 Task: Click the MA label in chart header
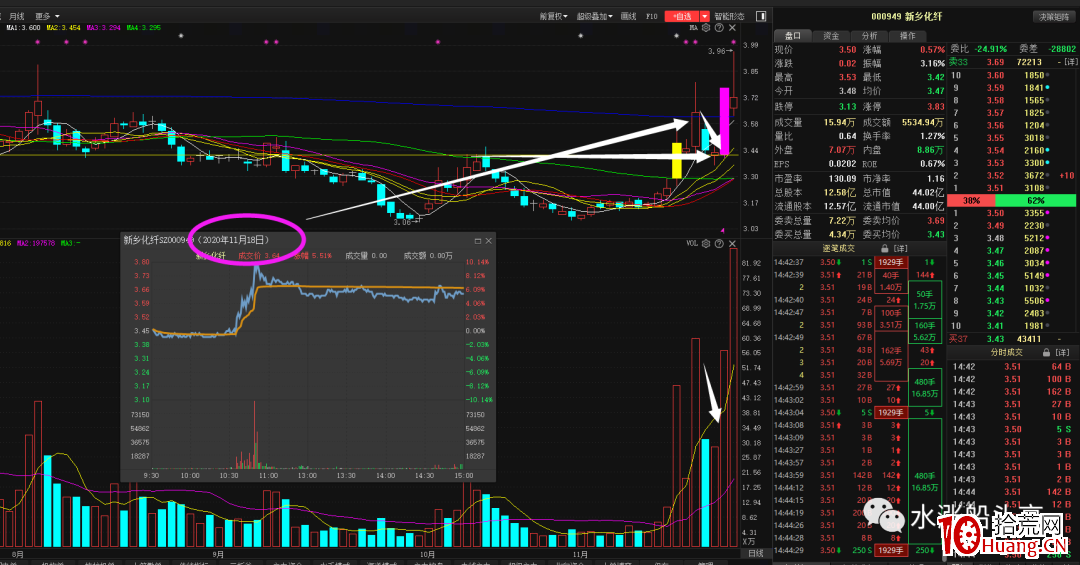(694, 28)
